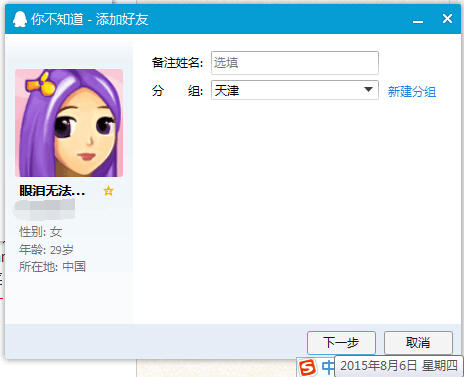This screenshot has height=377, width=464.
Task: Click the 性别: 女 info line
Action: (x=41, y=232)
